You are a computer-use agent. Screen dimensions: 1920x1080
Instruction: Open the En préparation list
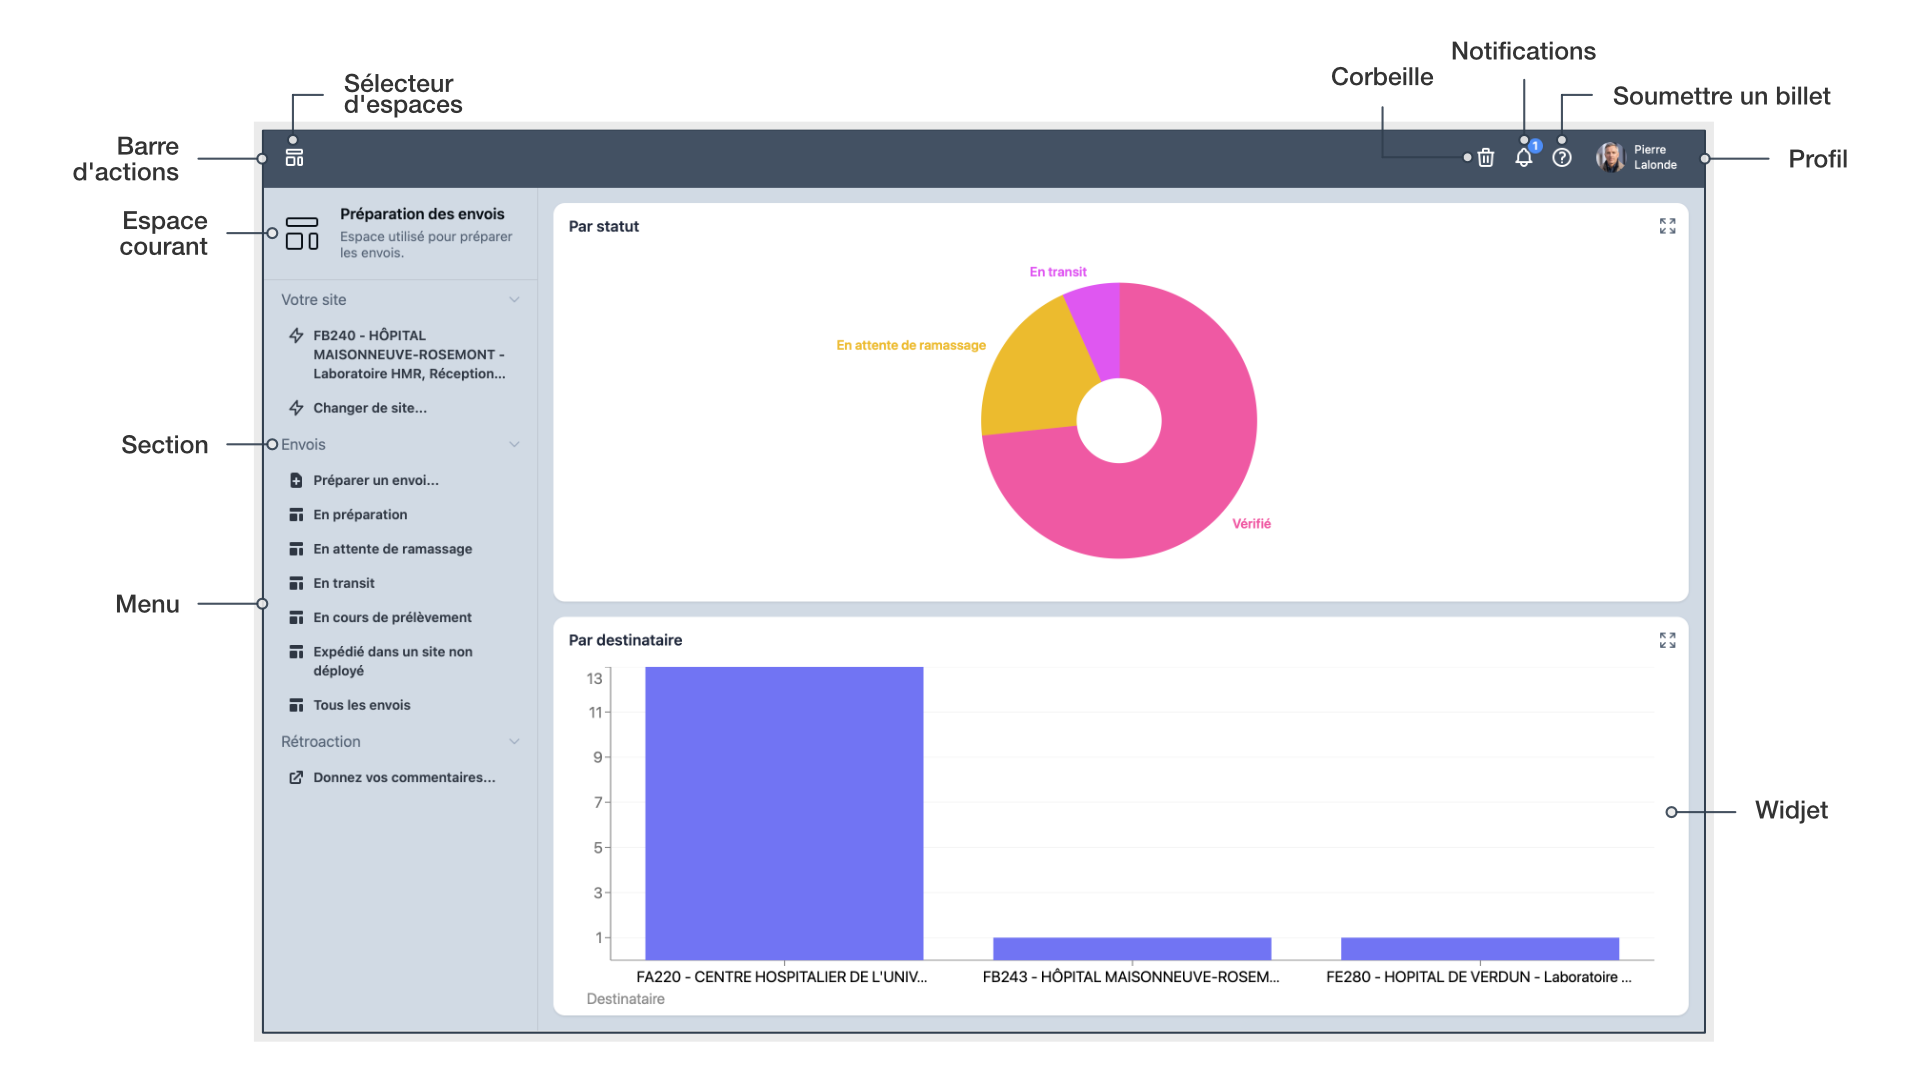click(x=360, y=515)
